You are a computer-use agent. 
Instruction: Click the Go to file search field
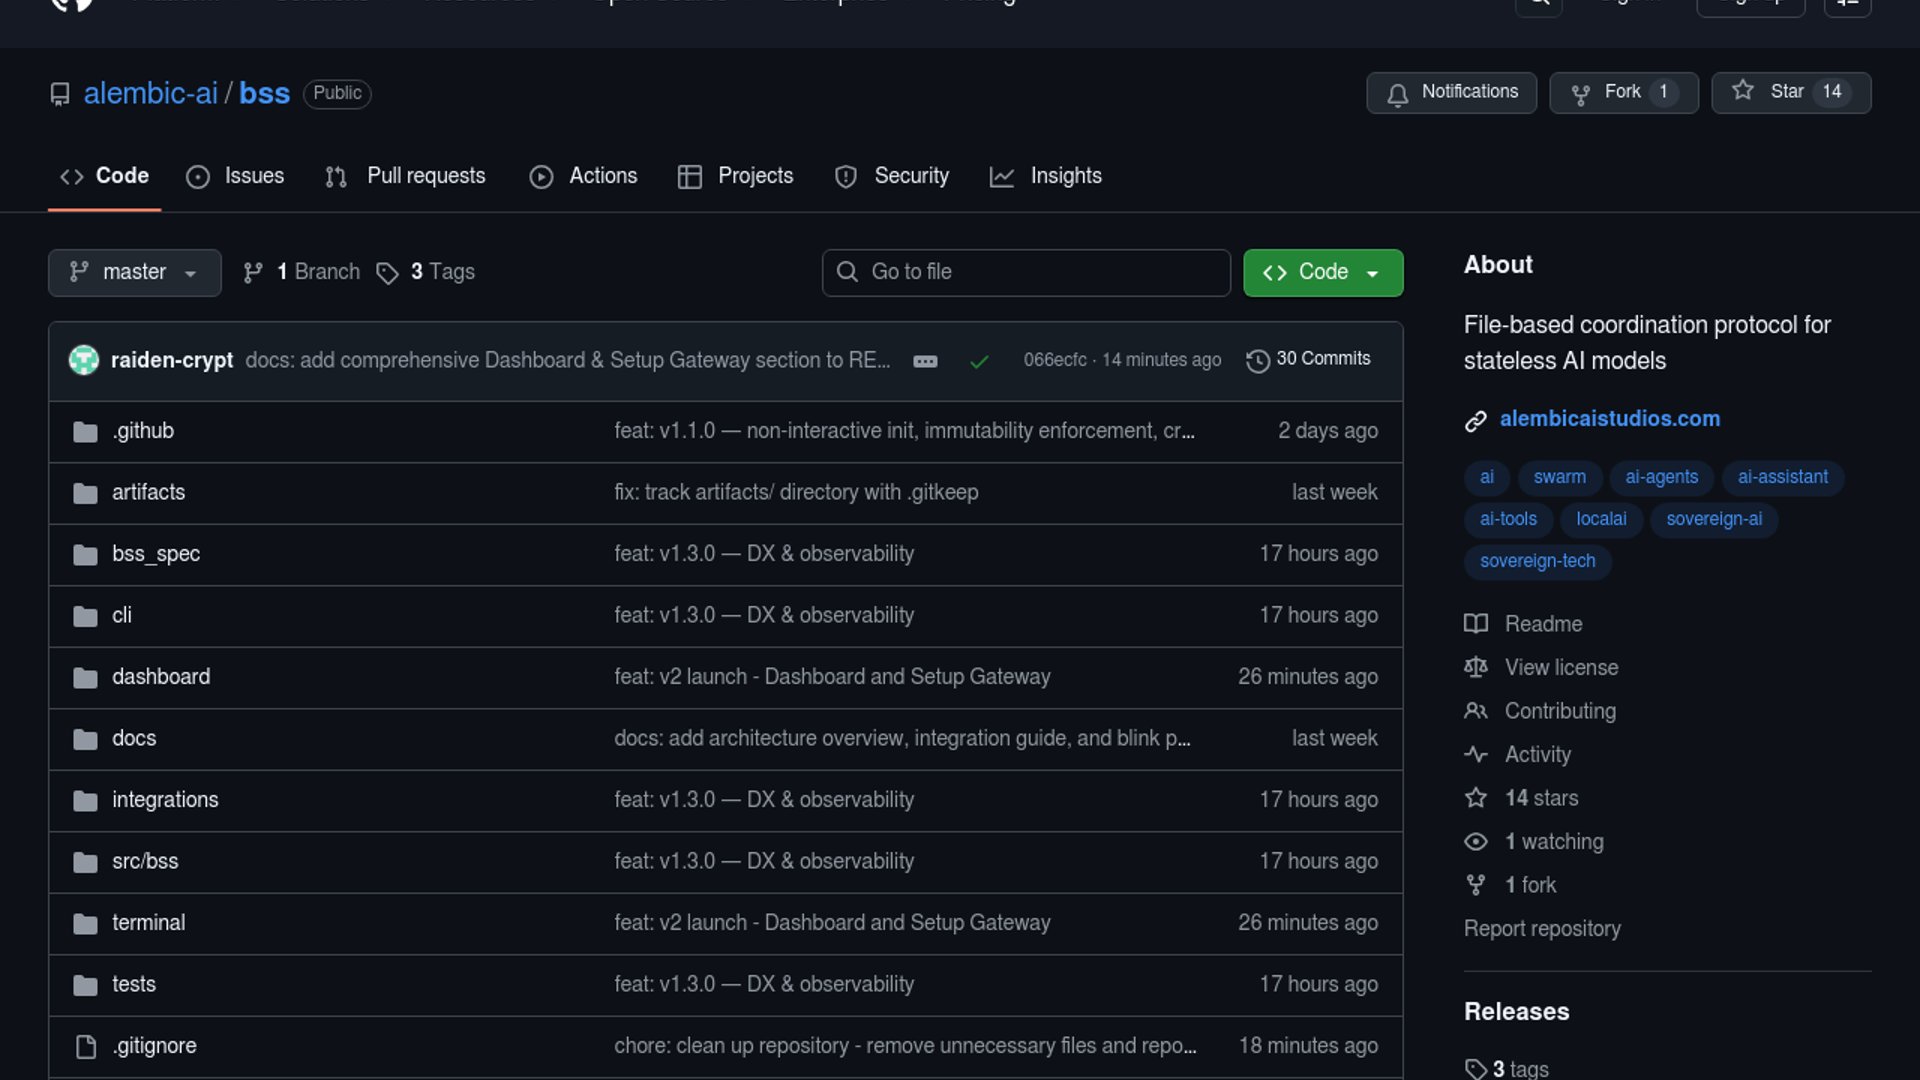point(1026,272)
